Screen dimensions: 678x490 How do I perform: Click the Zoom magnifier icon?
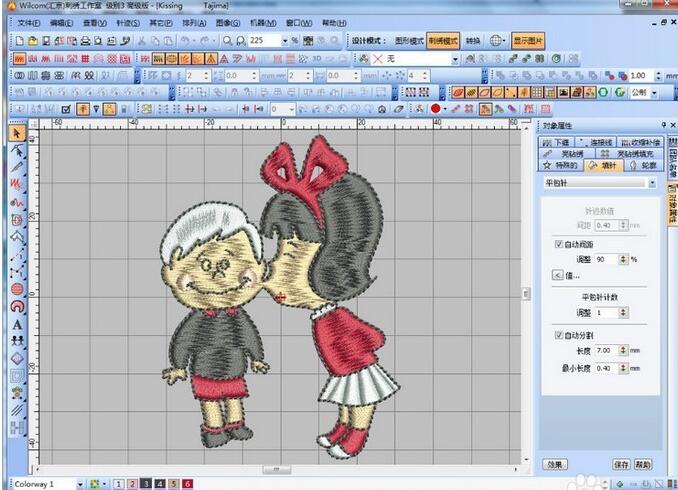[x=227, y=41]
